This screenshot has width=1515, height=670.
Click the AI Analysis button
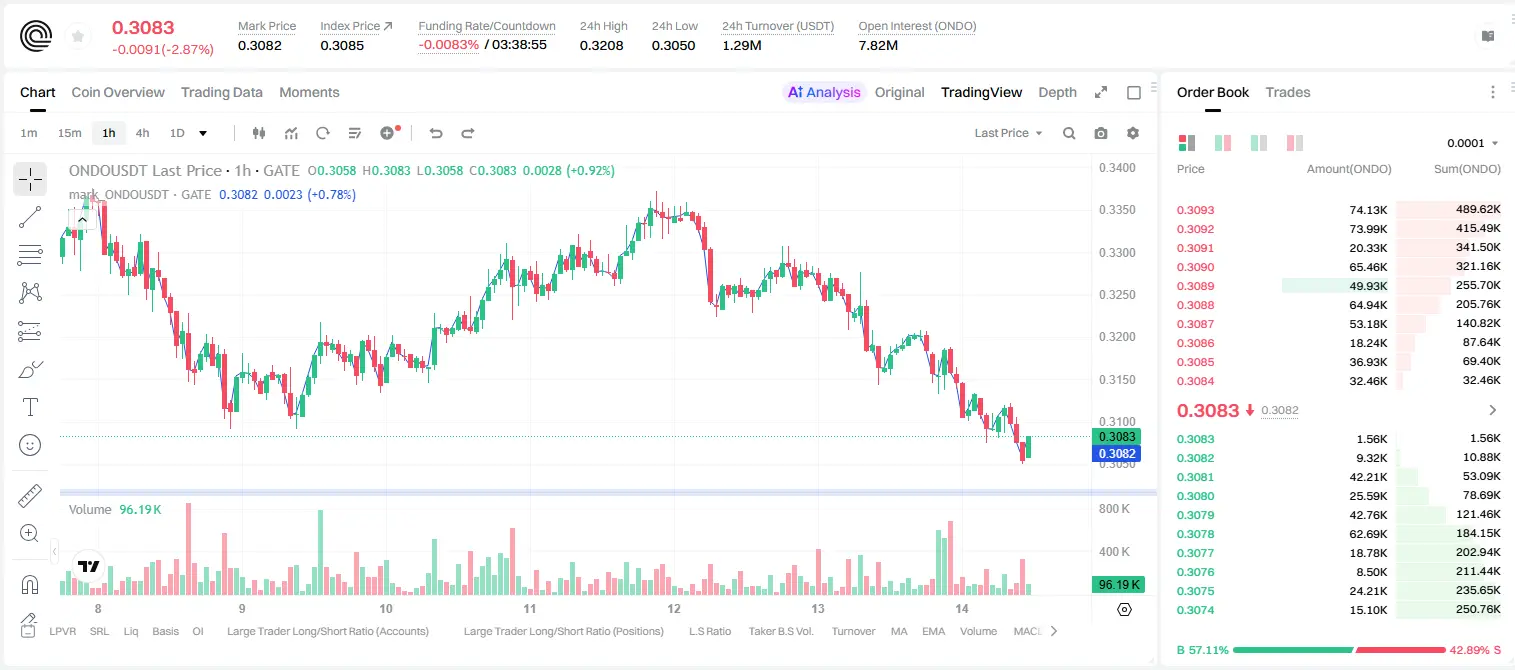(x=823, y=92)
